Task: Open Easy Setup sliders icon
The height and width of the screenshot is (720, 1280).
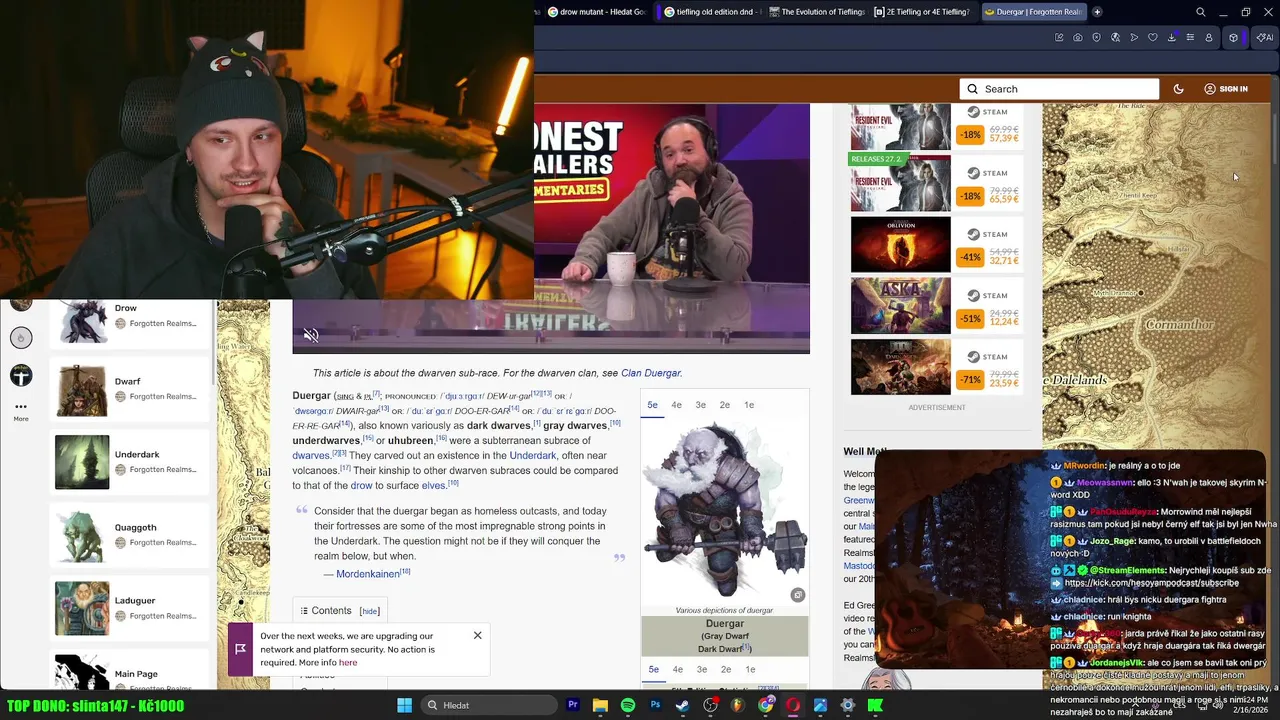Action: [1189, 38]
